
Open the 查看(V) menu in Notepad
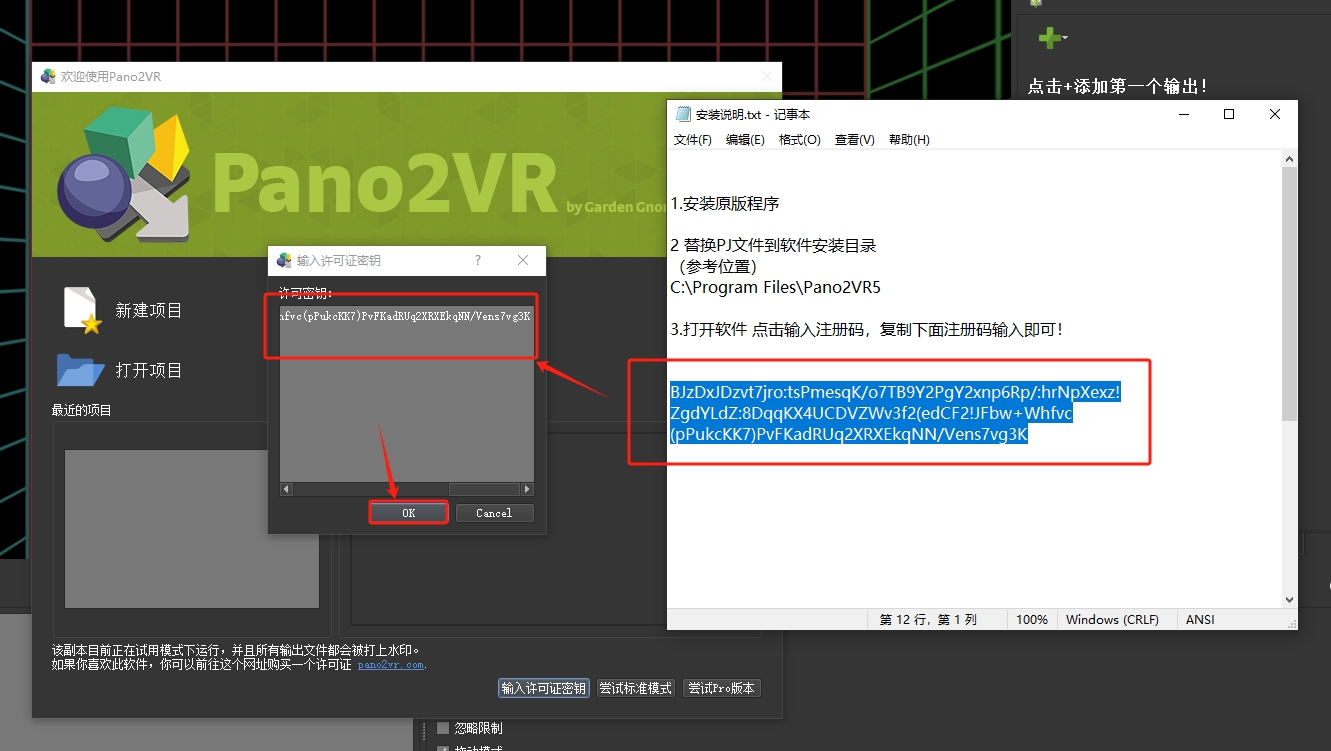(x=855, y=140)
